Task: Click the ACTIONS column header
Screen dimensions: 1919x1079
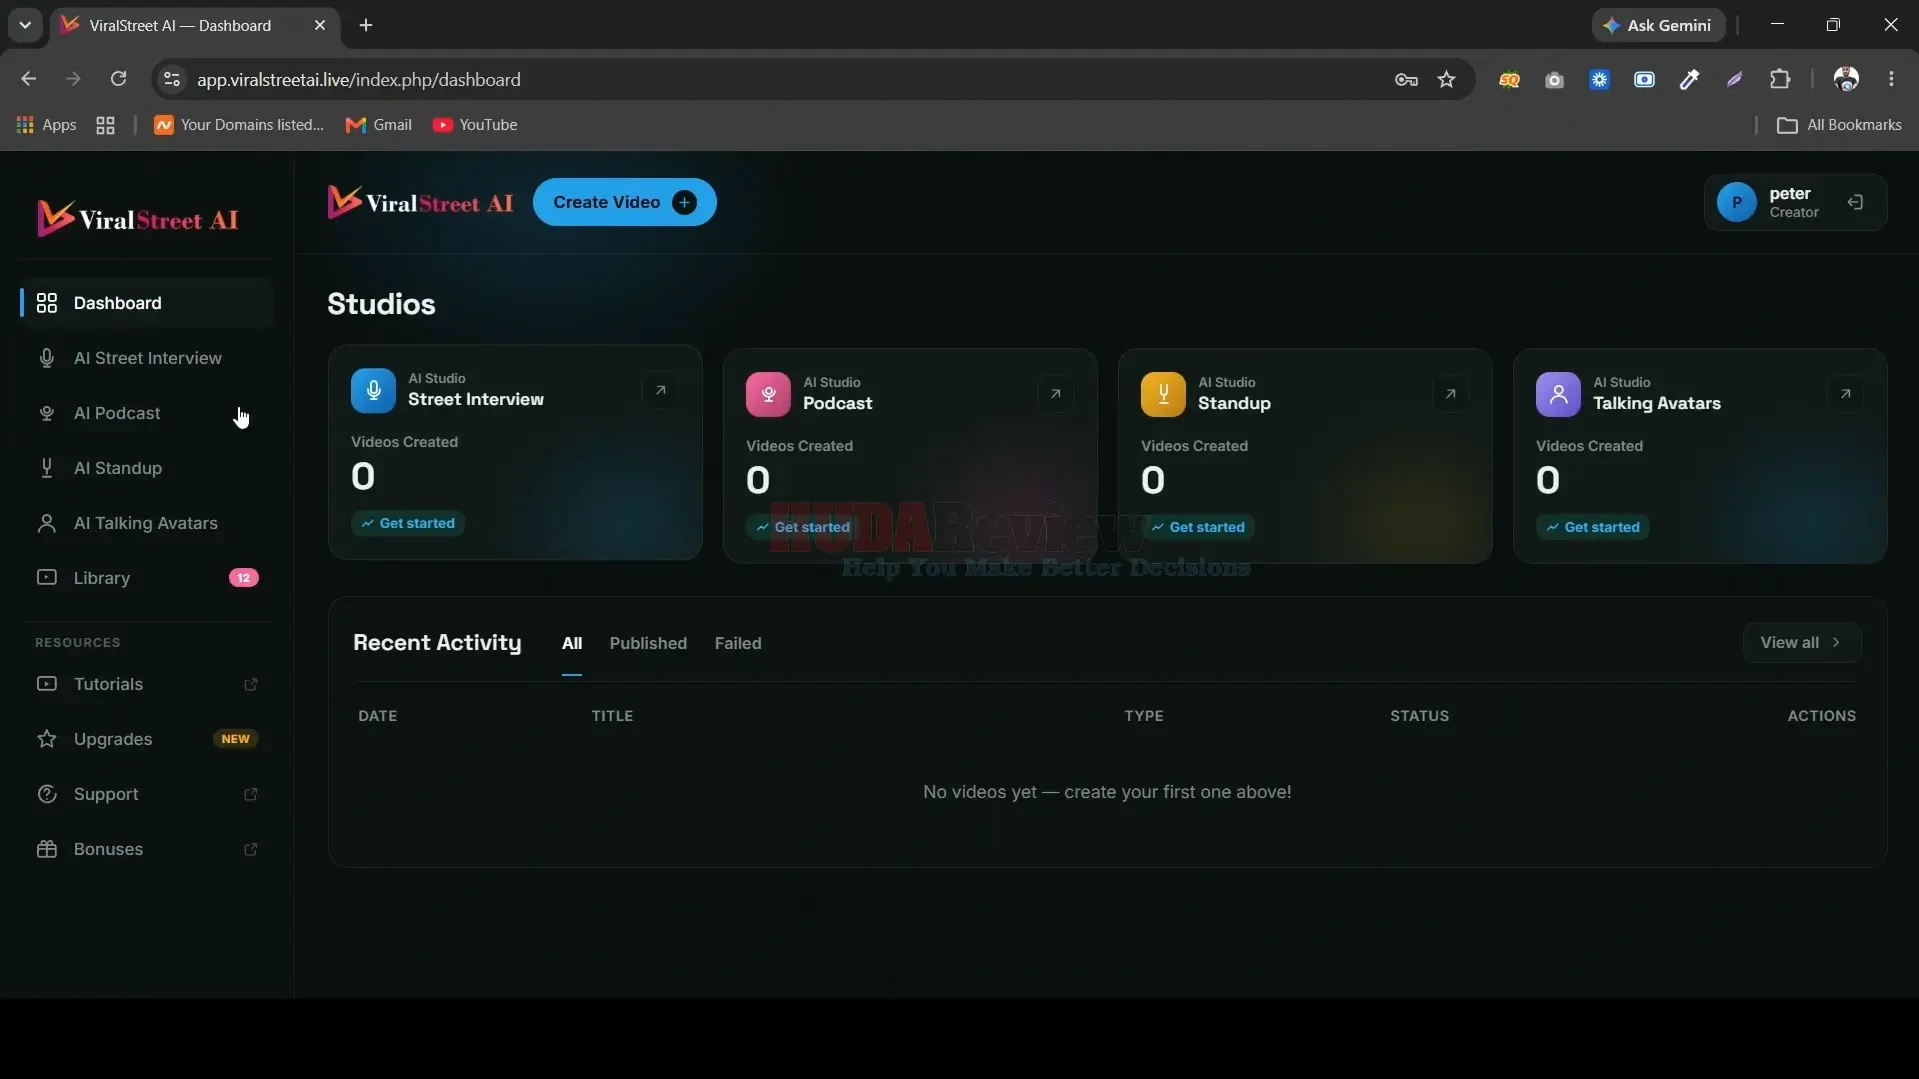Action: [1822, 716]
